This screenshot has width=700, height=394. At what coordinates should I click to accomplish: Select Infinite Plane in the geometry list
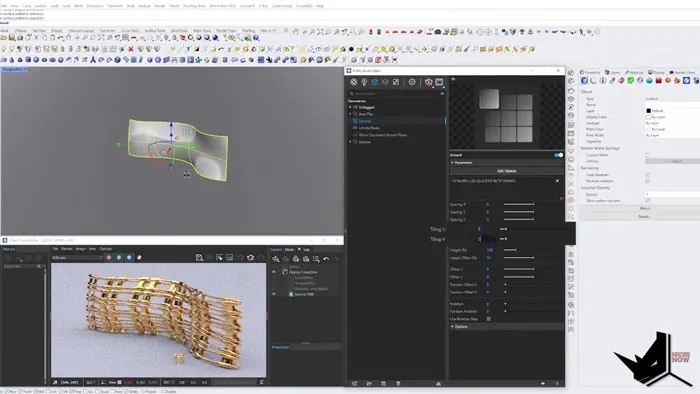pos(369,128)
